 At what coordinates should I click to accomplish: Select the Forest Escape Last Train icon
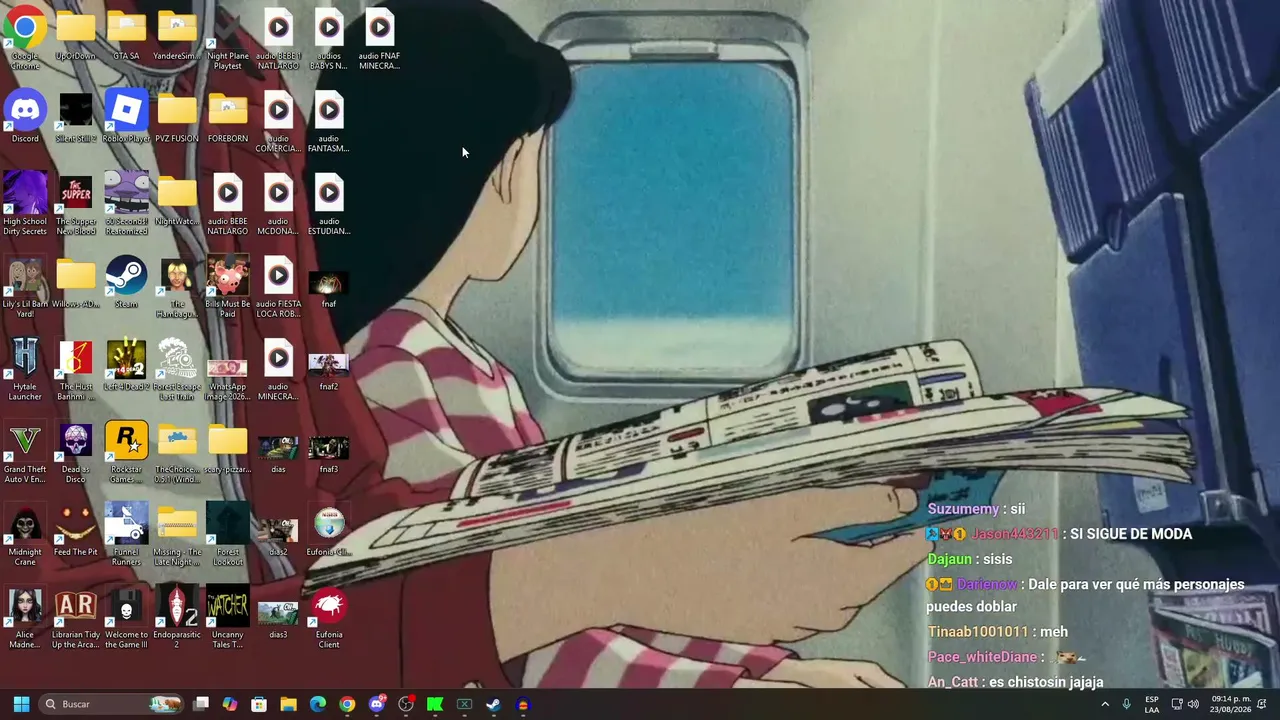point(177,370)
